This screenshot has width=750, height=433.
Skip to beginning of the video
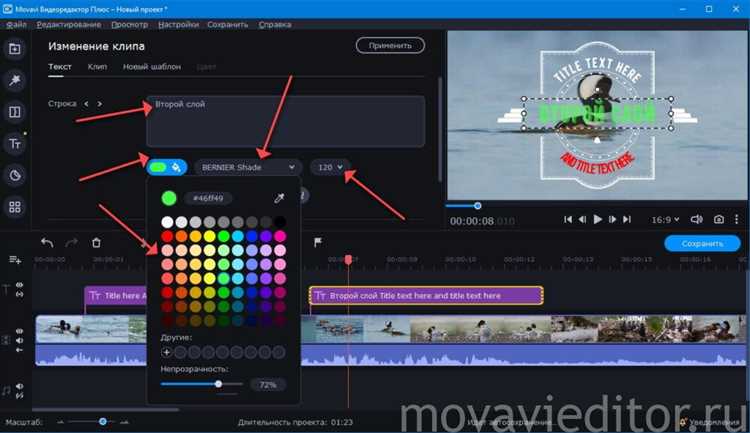click(x=568, y=219)
